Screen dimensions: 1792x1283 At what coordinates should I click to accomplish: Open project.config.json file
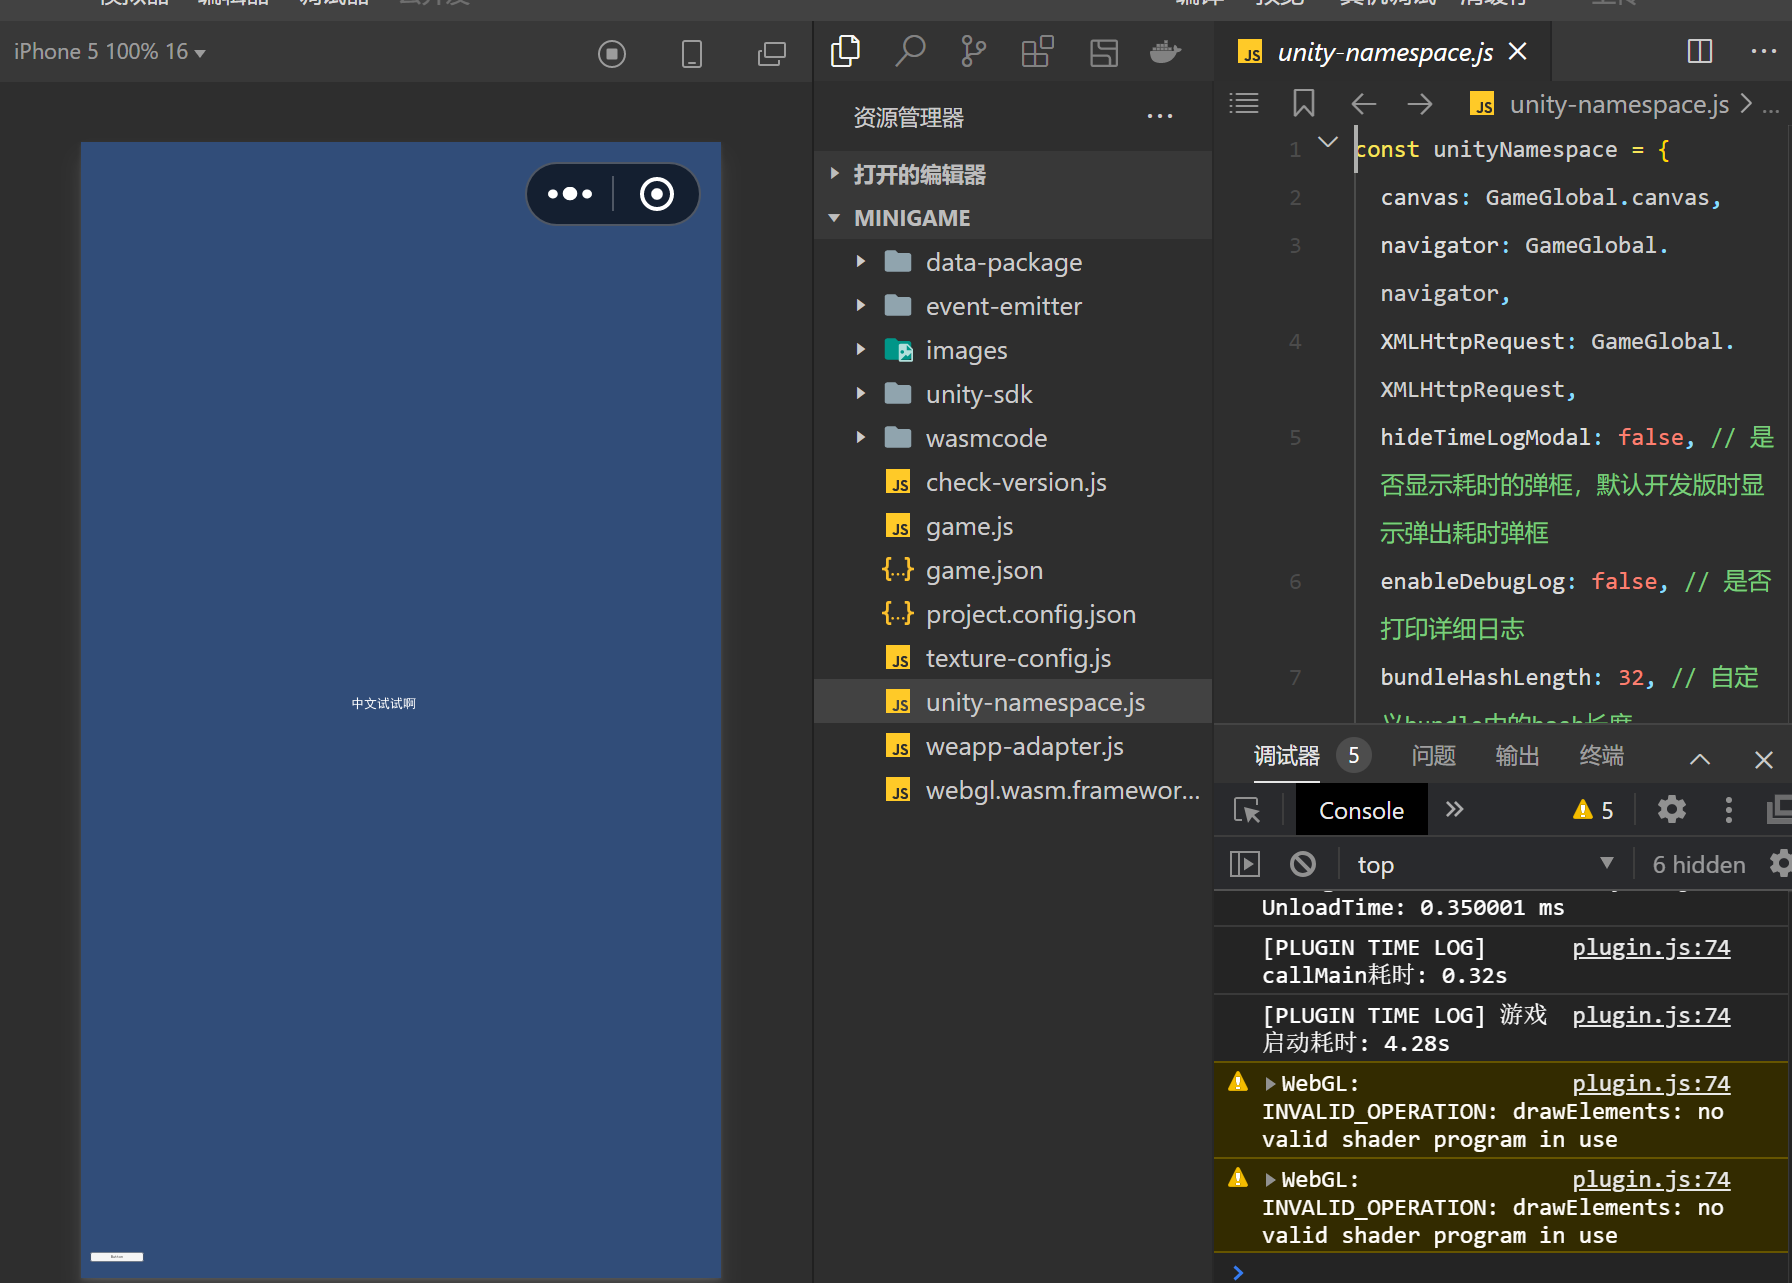pyautogui.click(x=1013, y=614)
